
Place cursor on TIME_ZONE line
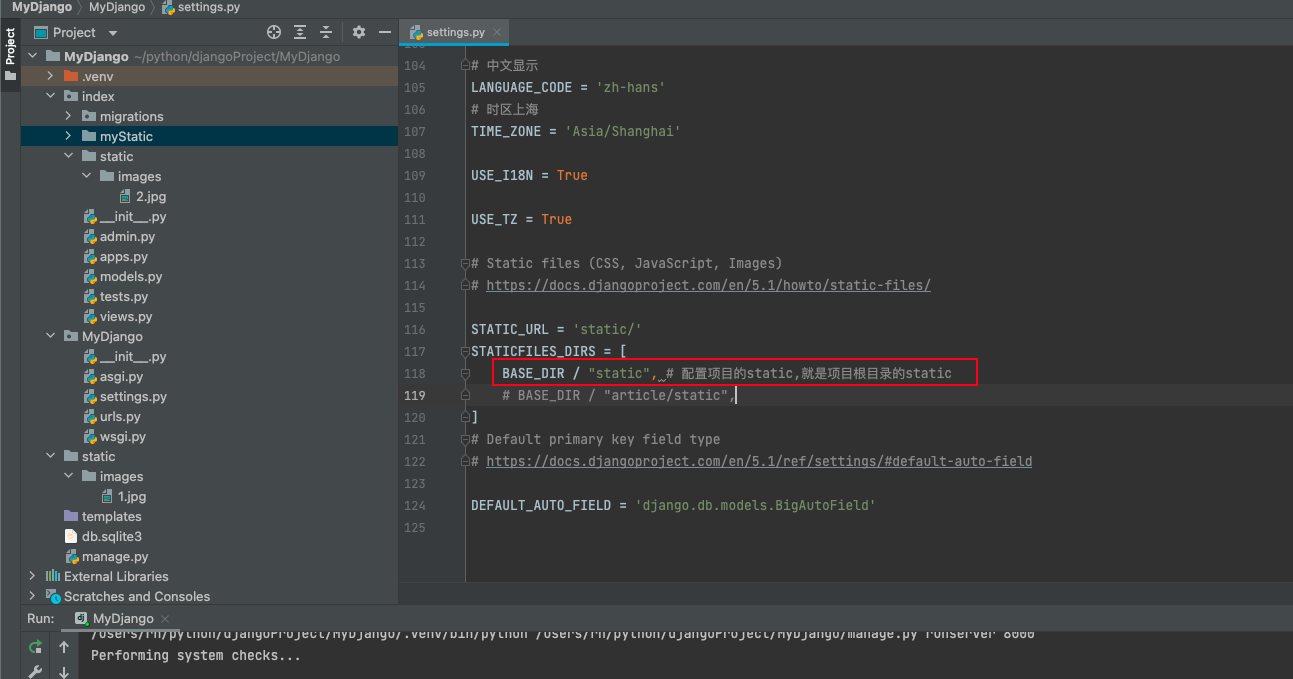(575, 131)
